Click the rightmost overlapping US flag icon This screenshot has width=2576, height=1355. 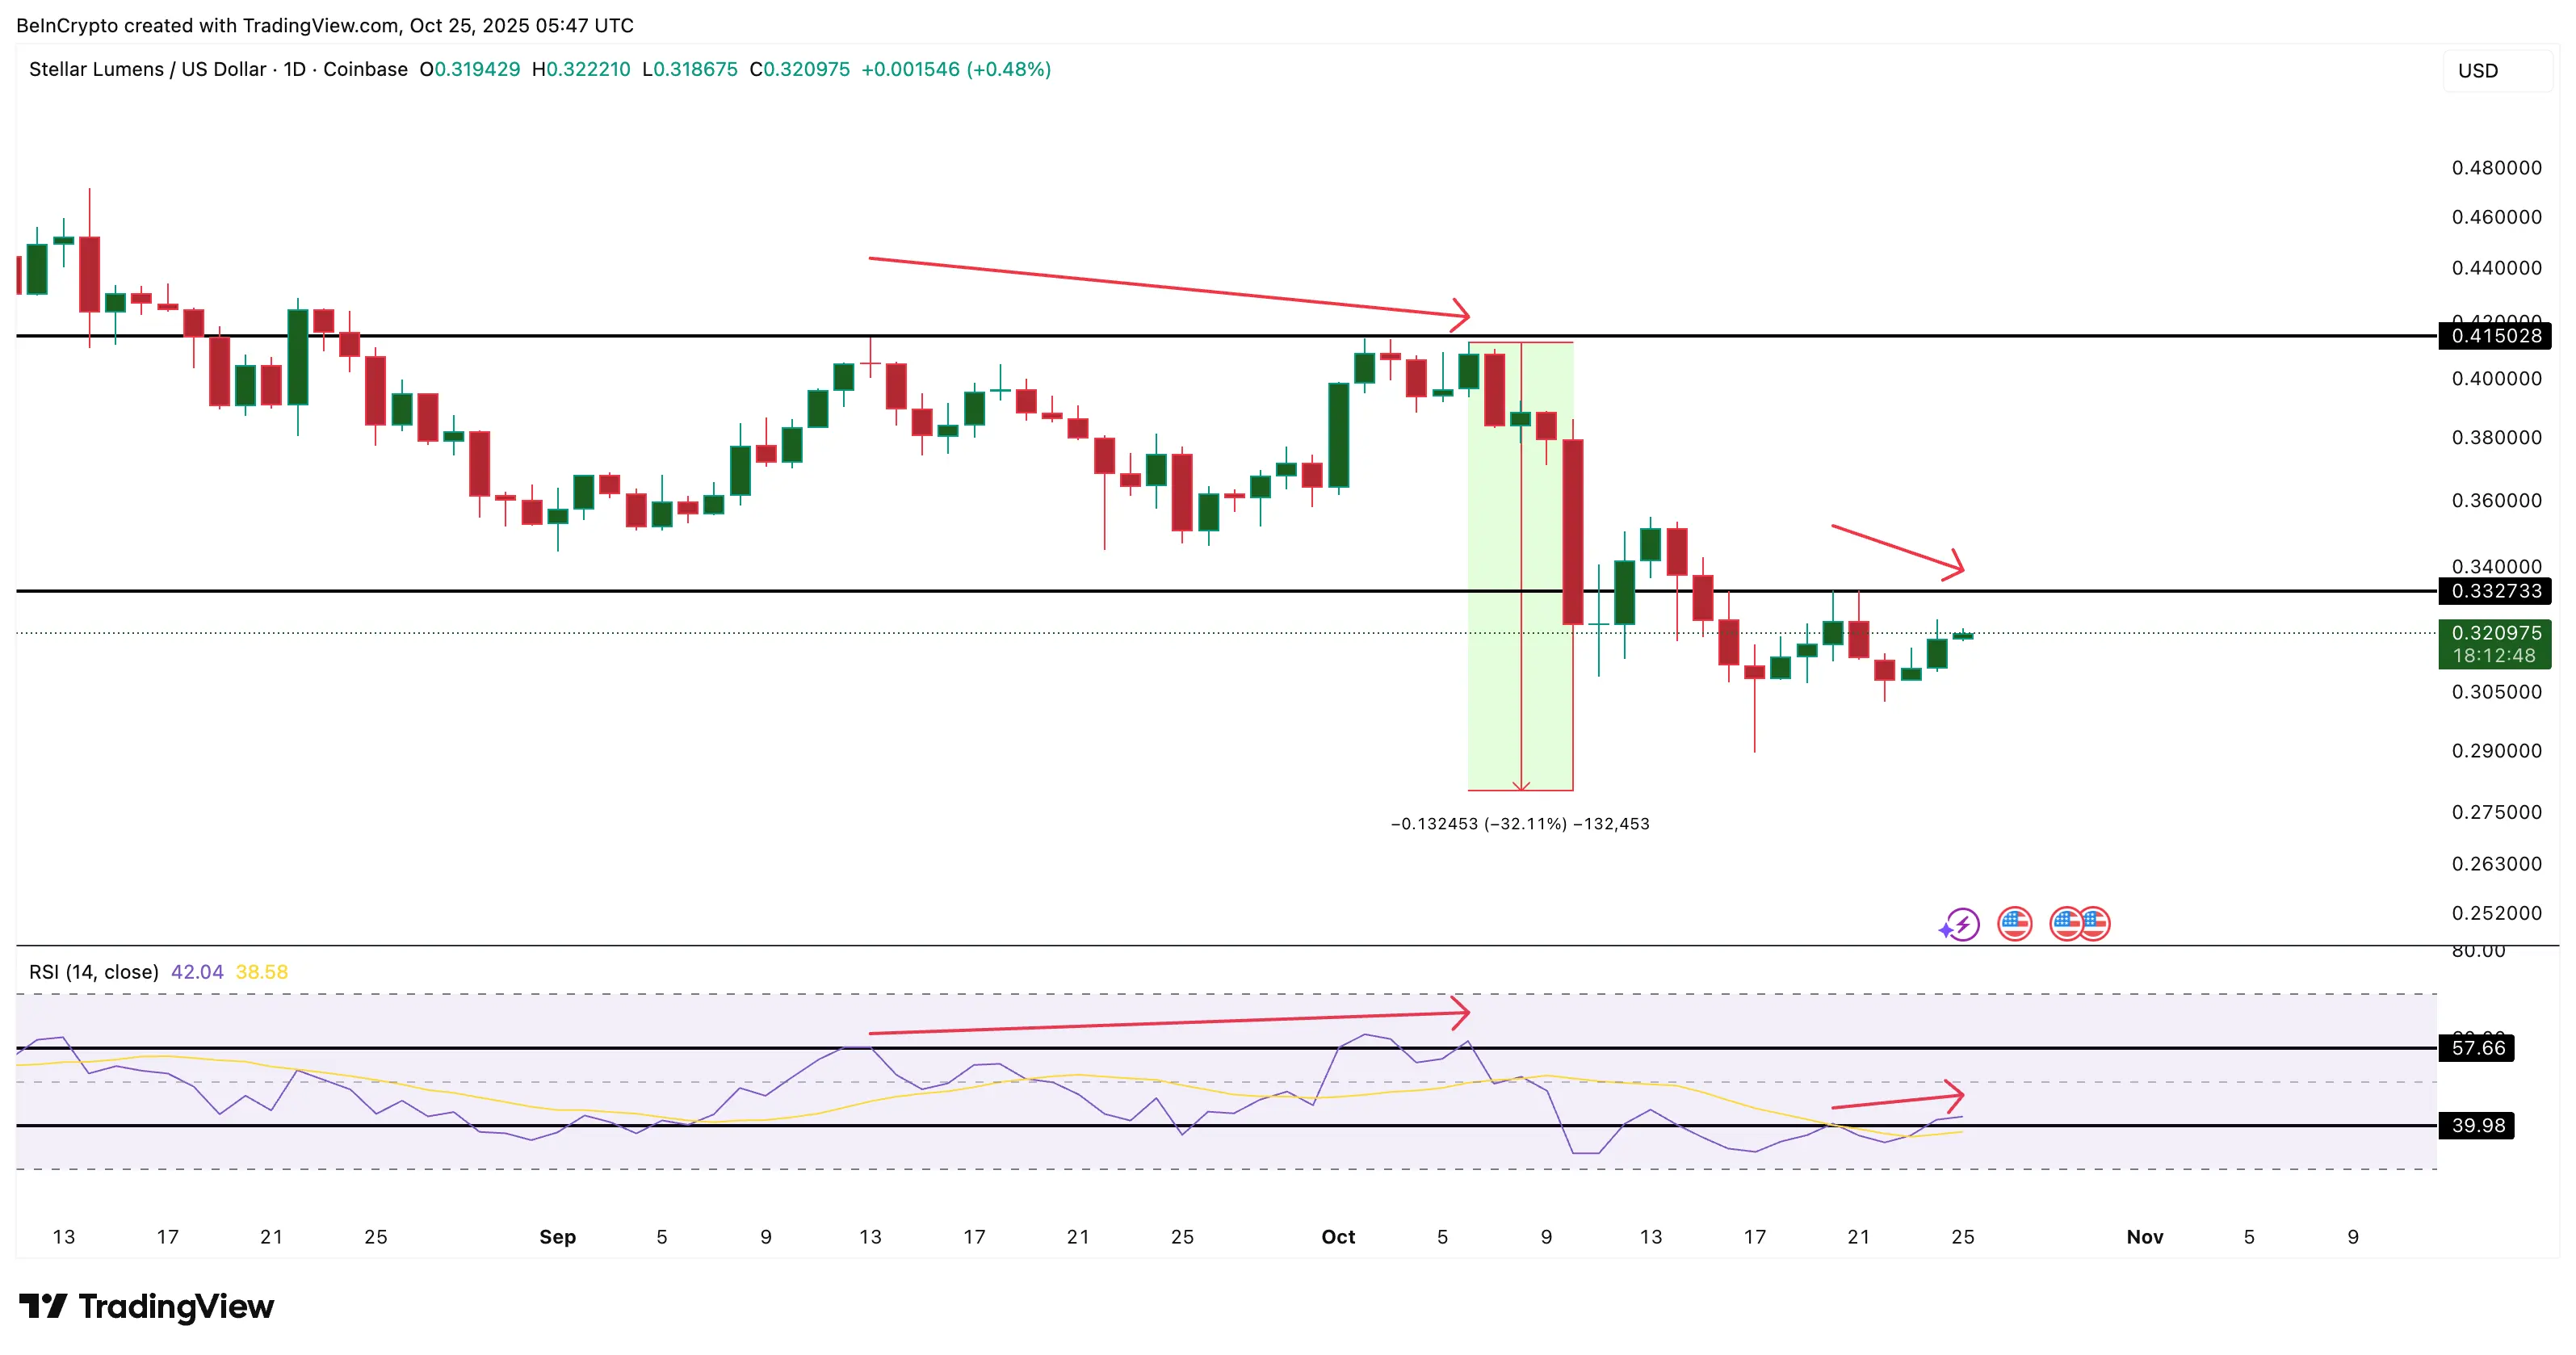(x=2097, y=925)
